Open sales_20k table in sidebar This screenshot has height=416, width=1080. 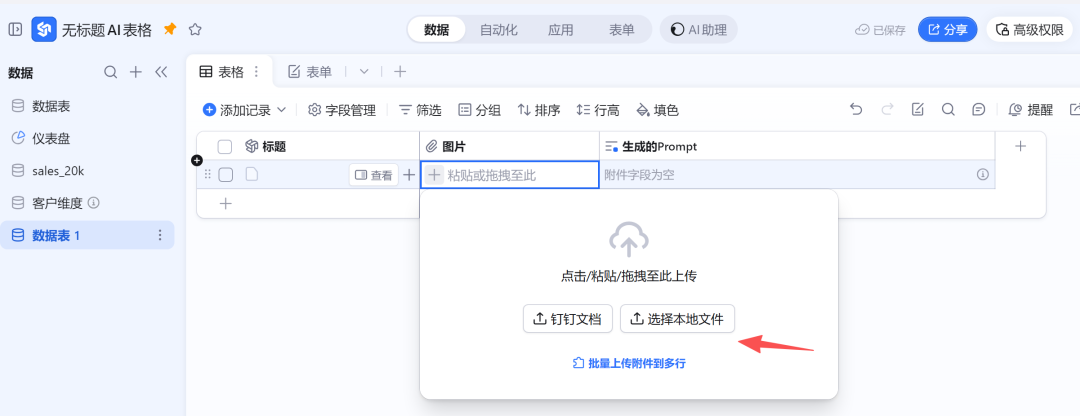click(87, 171)
